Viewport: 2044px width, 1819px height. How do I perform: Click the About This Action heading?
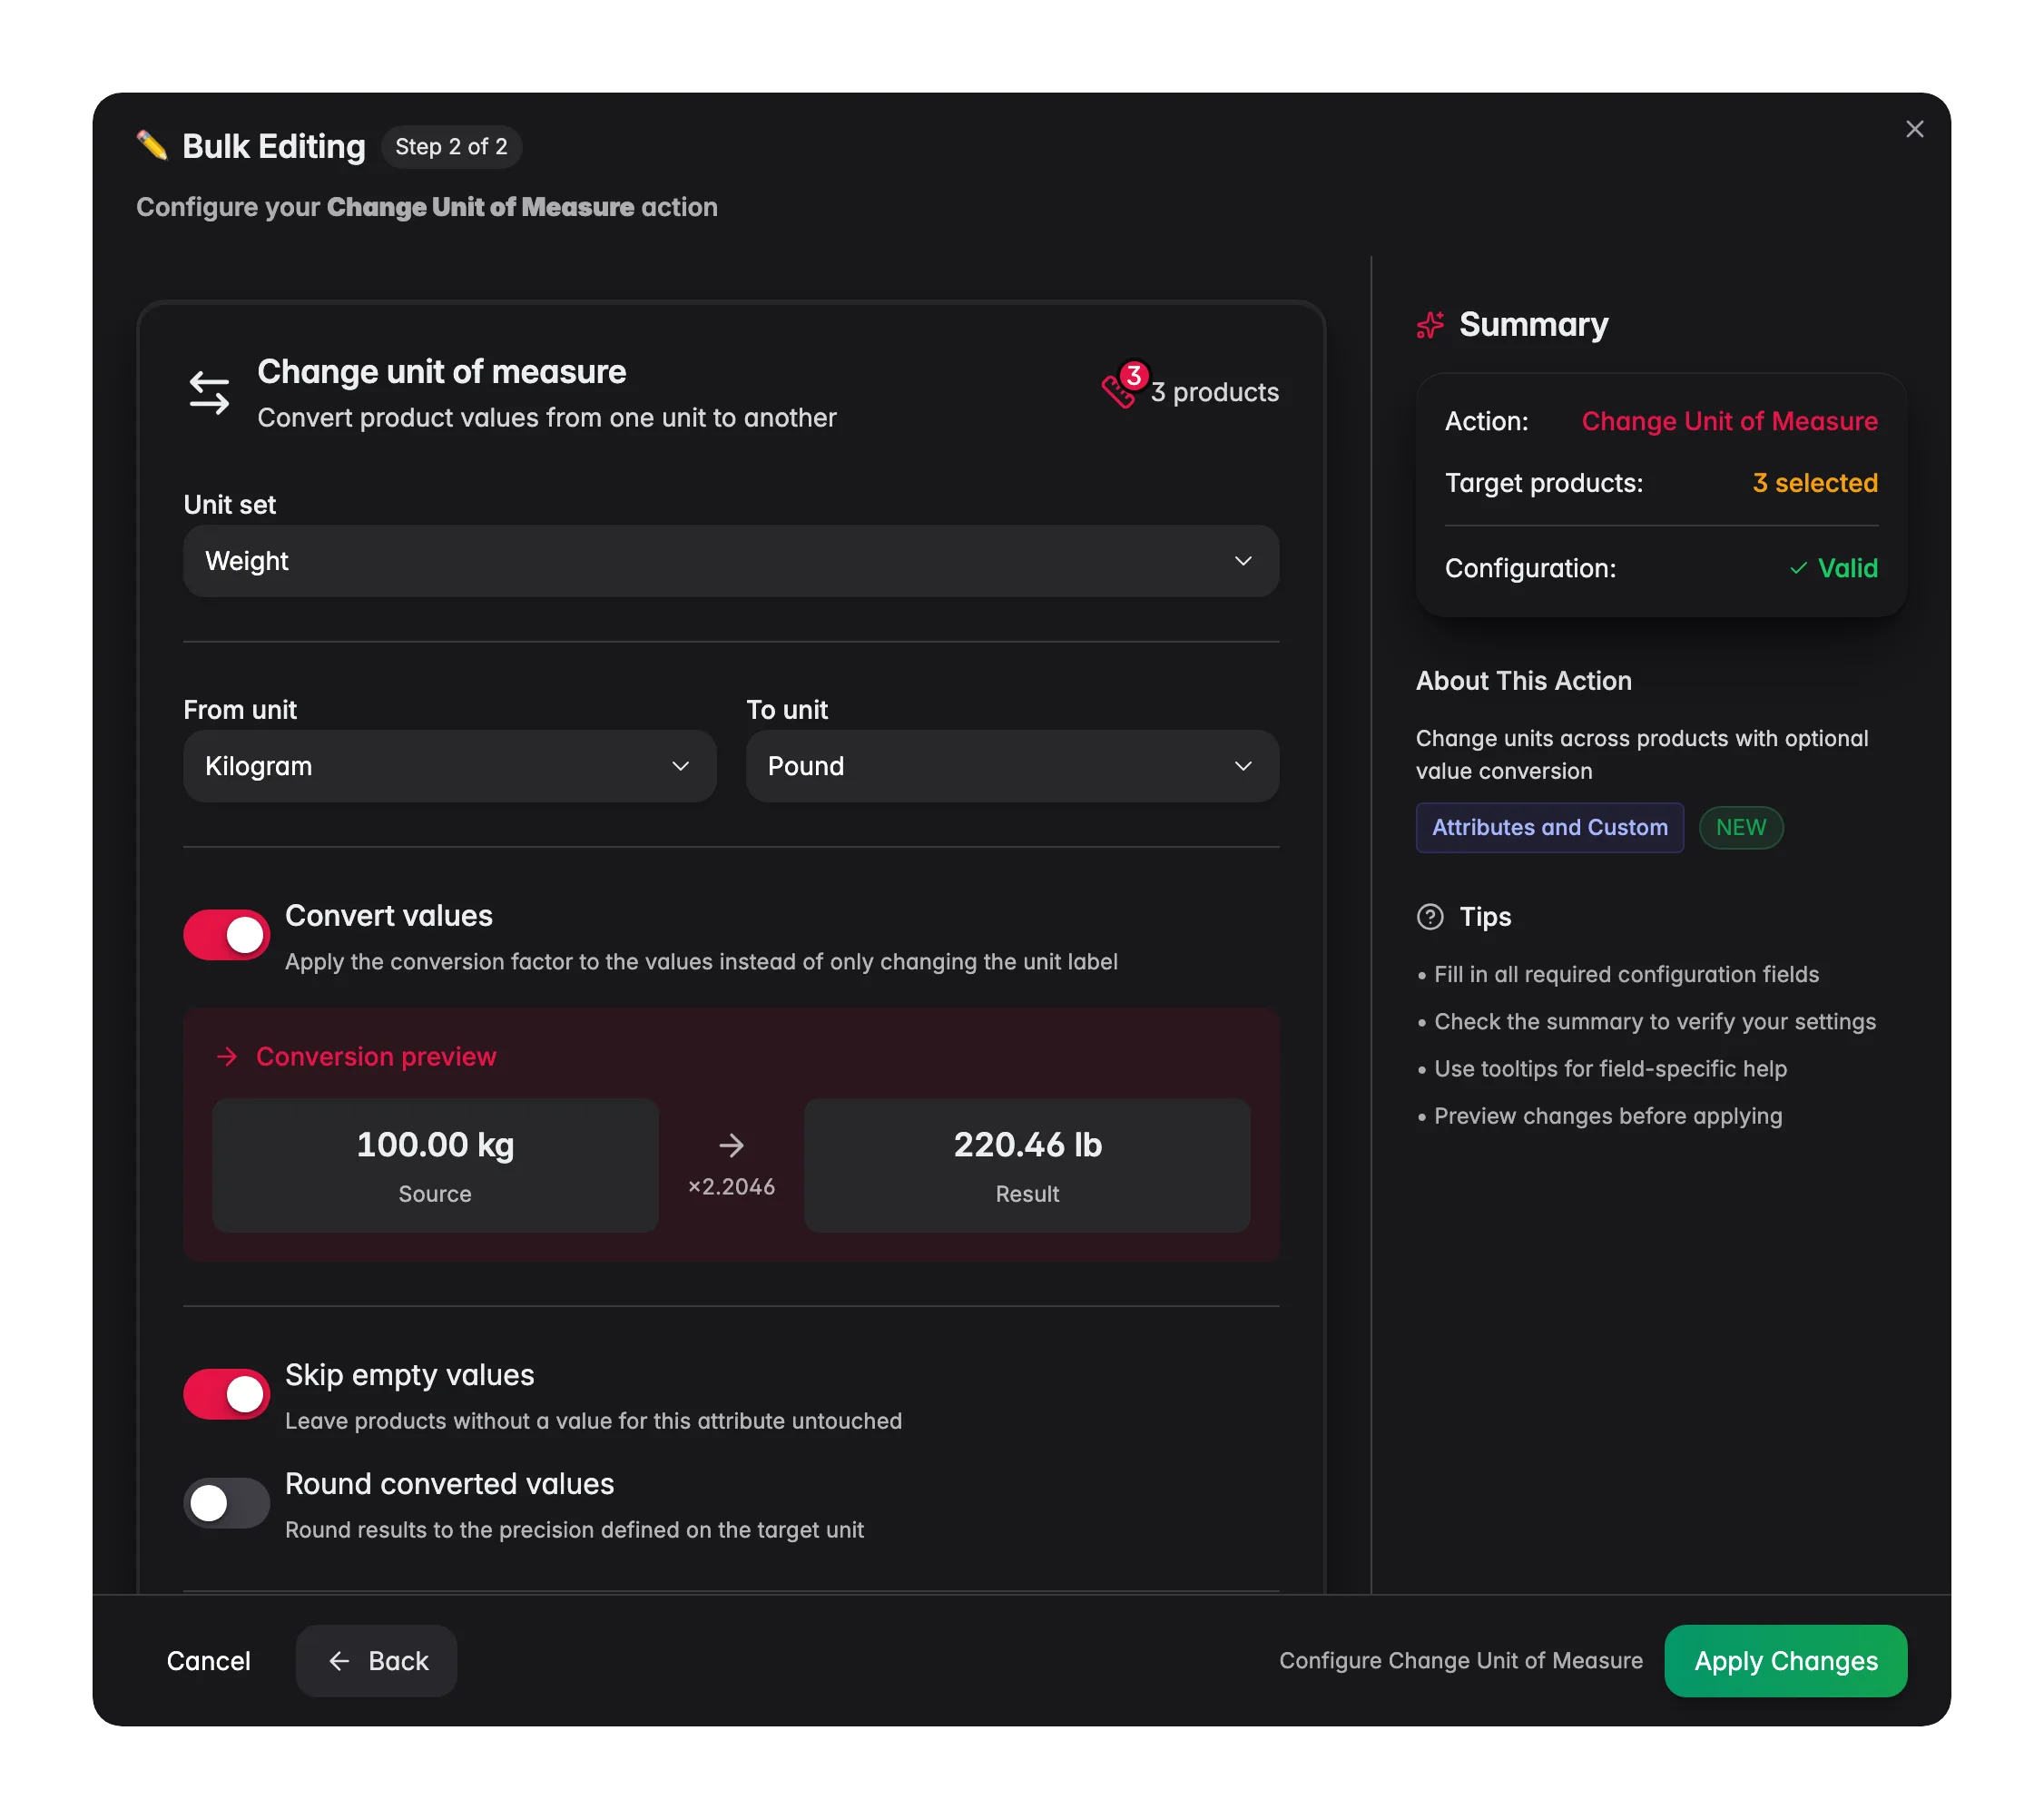click(1523, 681)
